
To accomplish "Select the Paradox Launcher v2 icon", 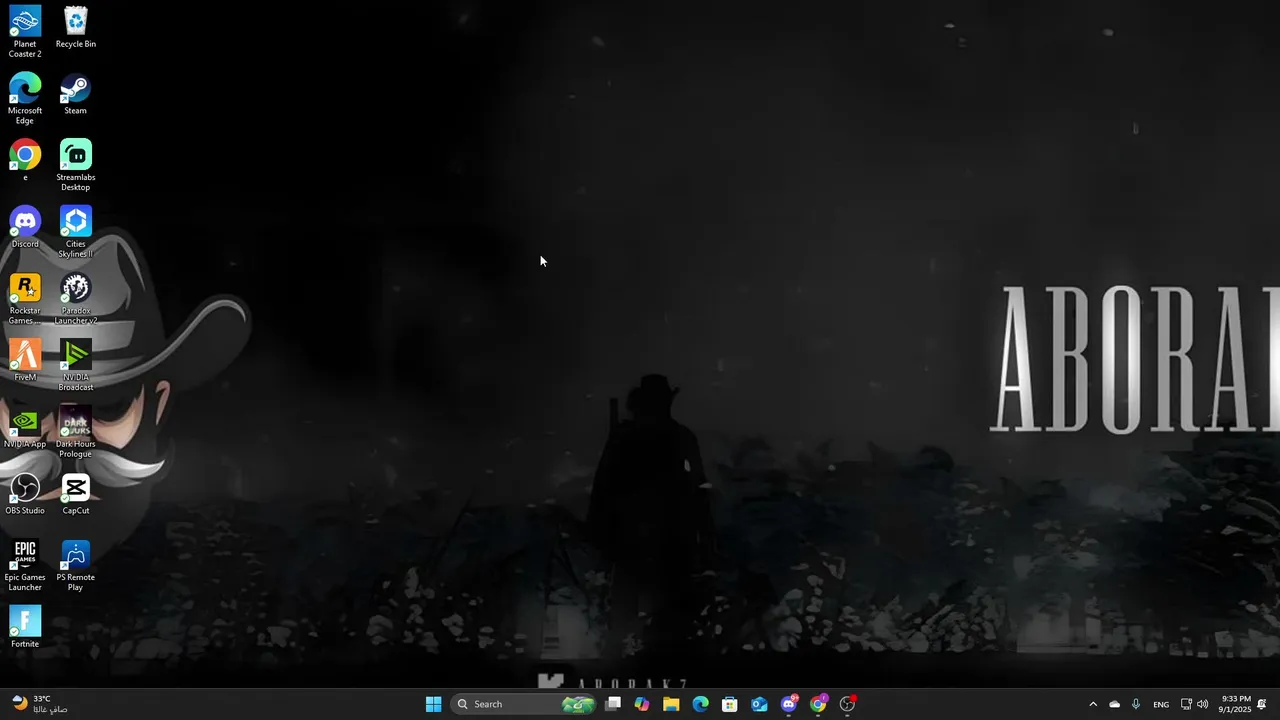I will (x=75, y=298).
